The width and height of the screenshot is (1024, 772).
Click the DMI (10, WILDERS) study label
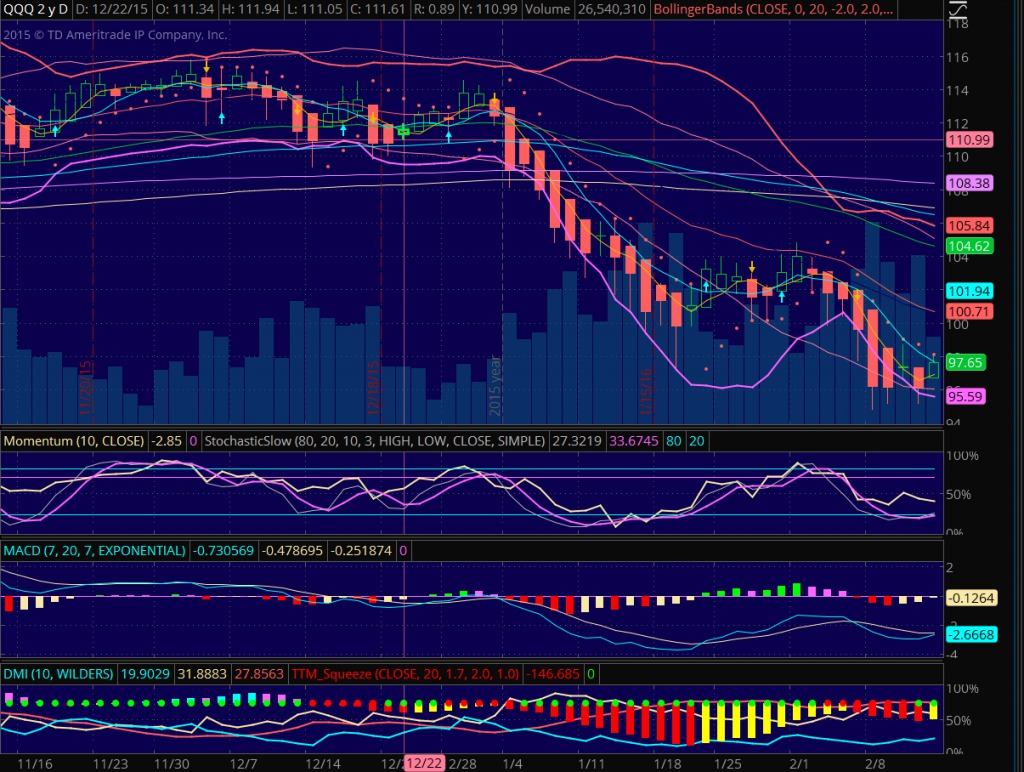pyautogui.click(x=58, y=675)
